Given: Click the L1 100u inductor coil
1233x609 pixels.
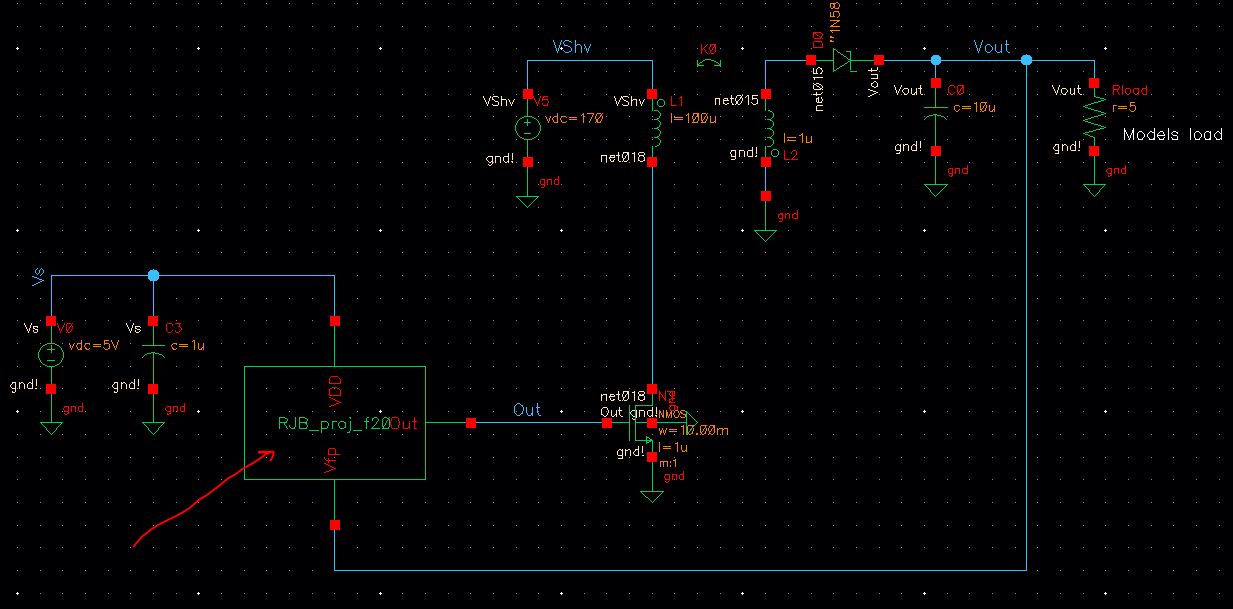Looking at the screenshot, I should [x=656, y=127].
